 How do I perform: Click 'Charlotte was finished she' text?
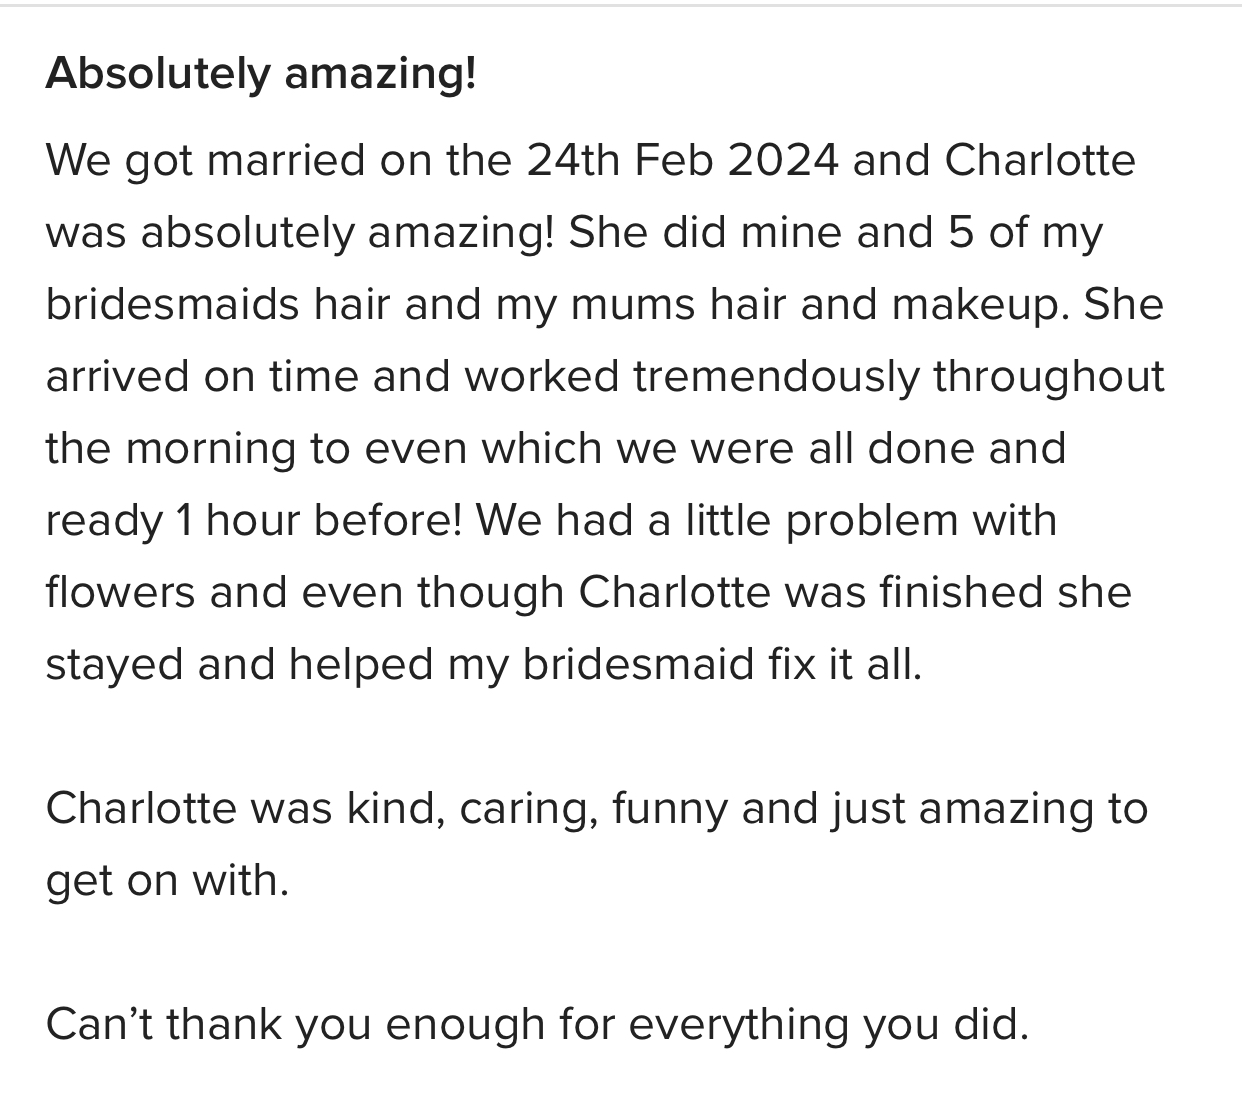(x=855, y=593)
